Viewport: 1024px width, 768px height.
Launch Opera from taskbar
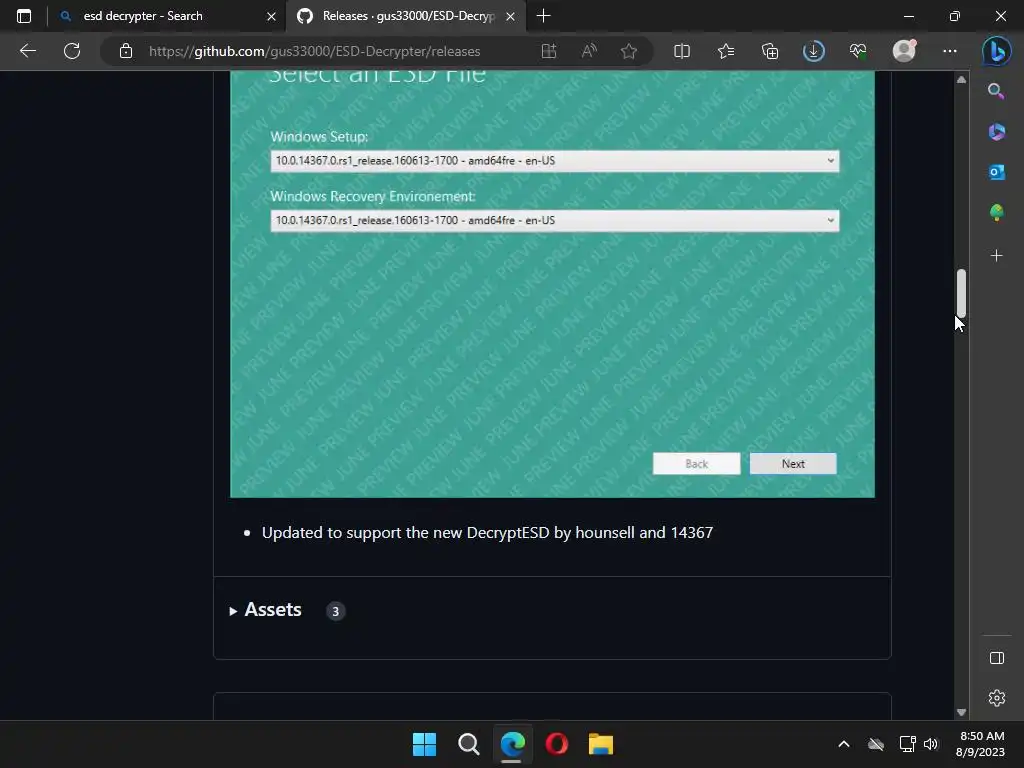click(x=556, y=744)
